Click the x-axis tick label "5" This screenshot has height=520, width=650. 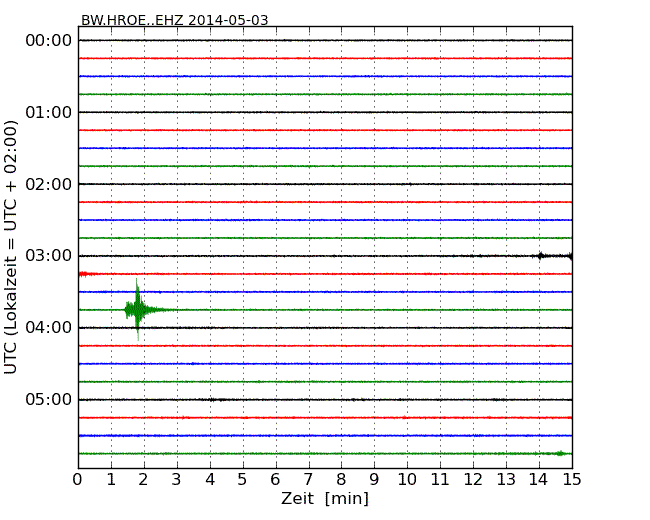pyautogui.click(x=242, y=480)
